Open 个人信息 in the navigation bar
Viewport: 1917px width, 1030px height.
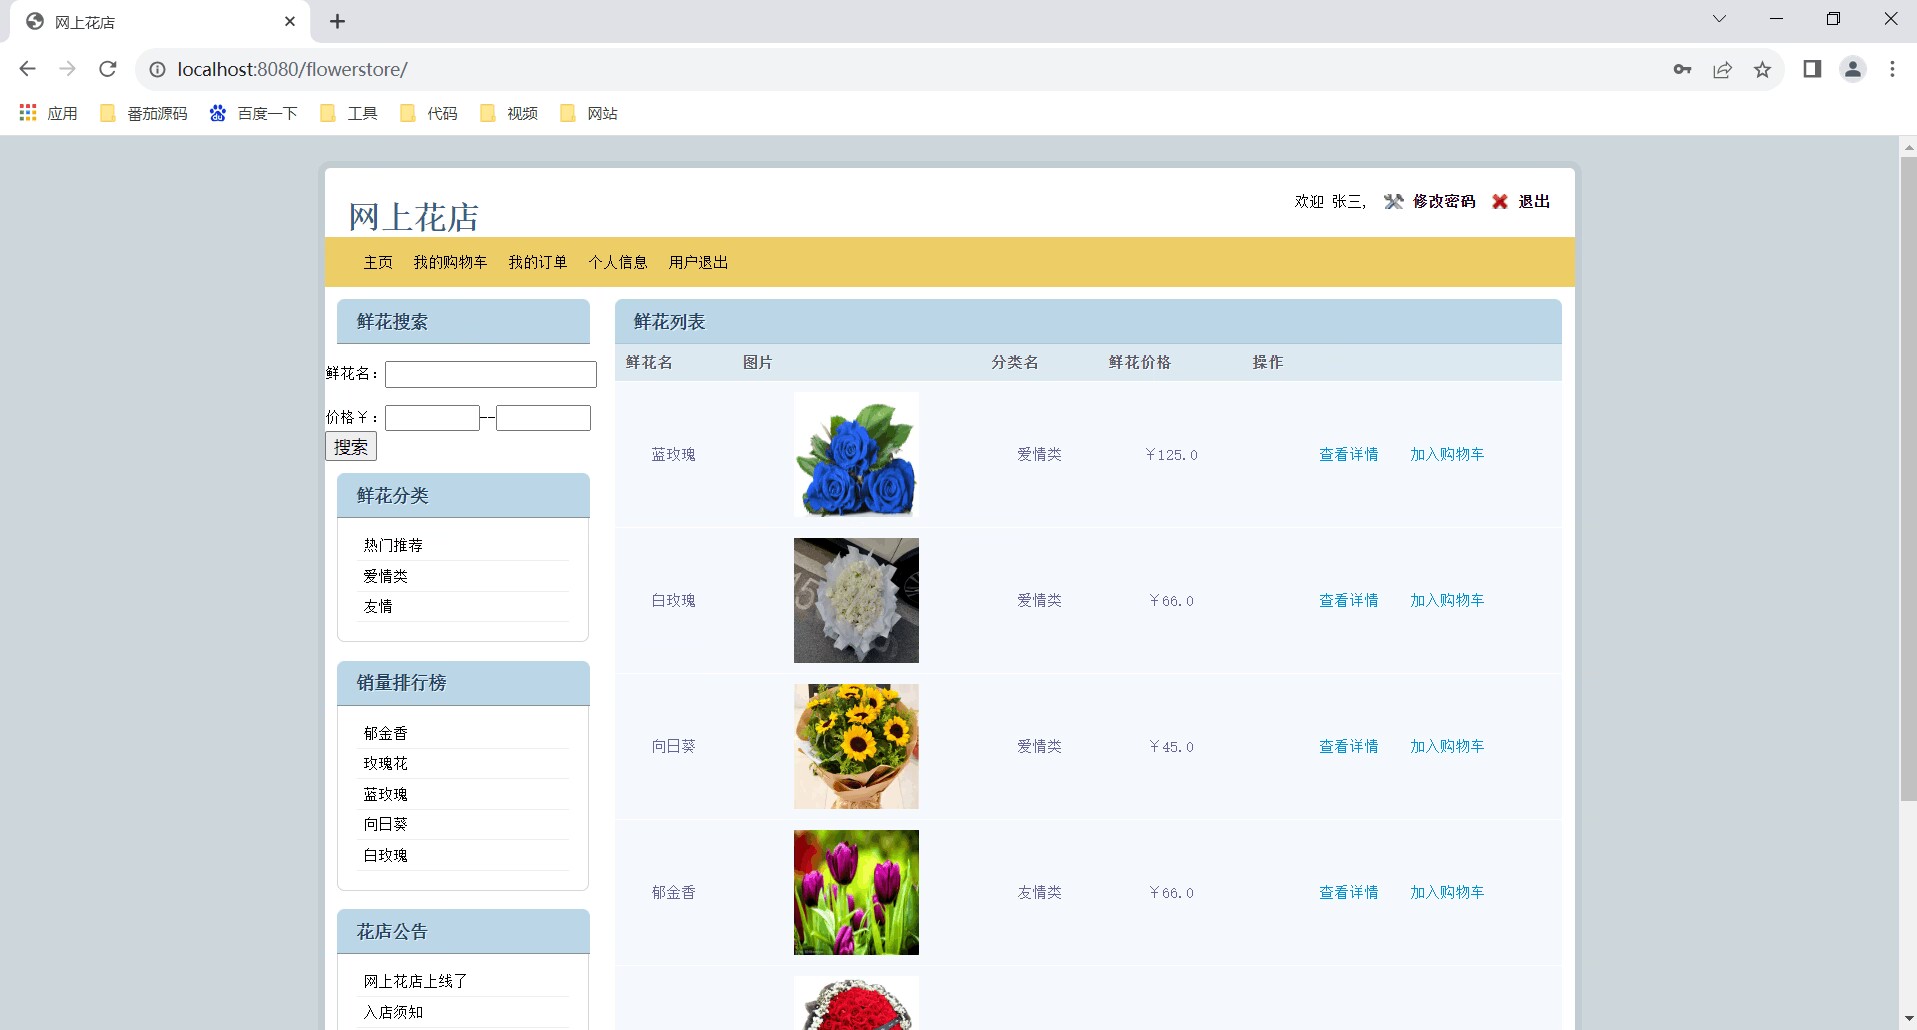click(x=618, y=262)
